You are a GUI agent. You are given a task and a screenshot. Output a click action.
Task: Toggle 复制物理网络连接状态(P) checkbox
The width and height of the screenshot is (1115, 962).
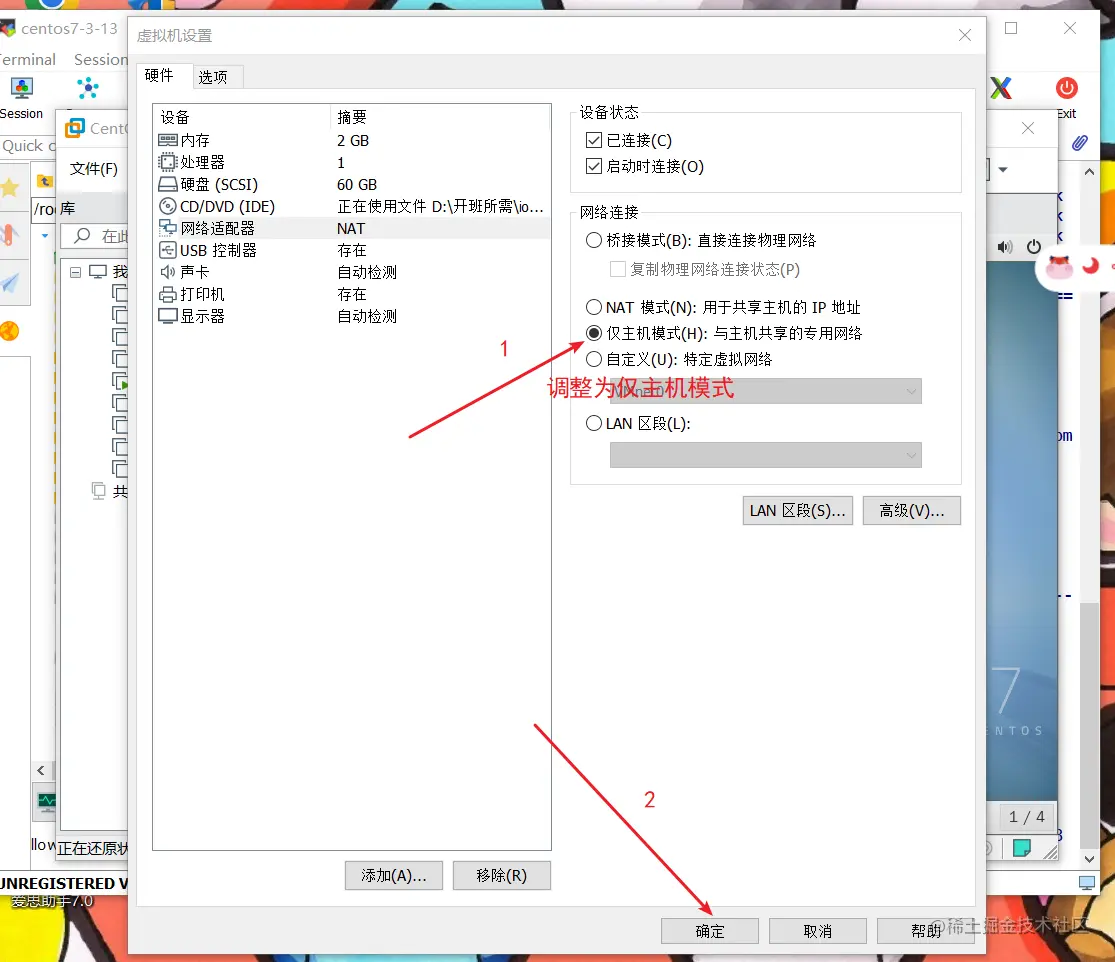click(618, 269)
